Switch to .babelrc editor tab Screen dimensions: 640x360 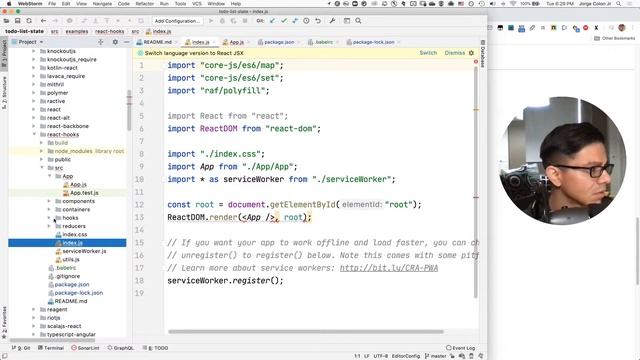click(x=324, y=42)
